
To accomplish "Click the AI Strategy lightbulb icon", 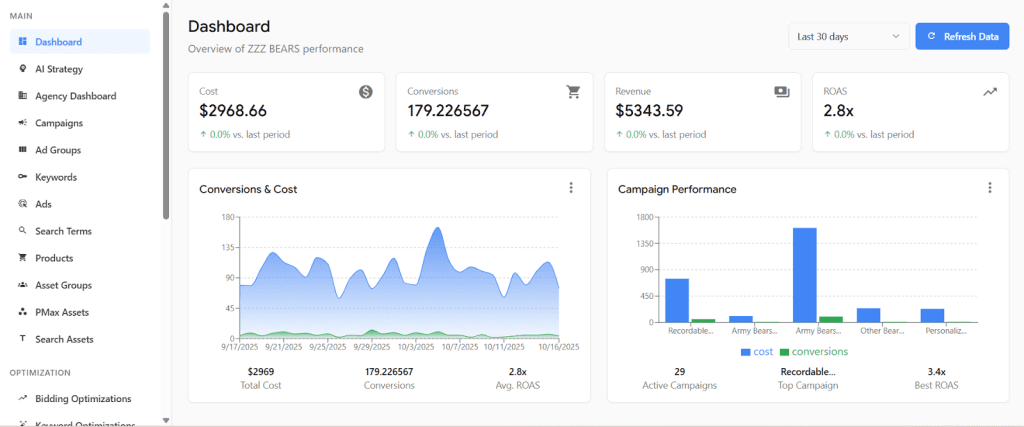I will (x=23, y=69).
